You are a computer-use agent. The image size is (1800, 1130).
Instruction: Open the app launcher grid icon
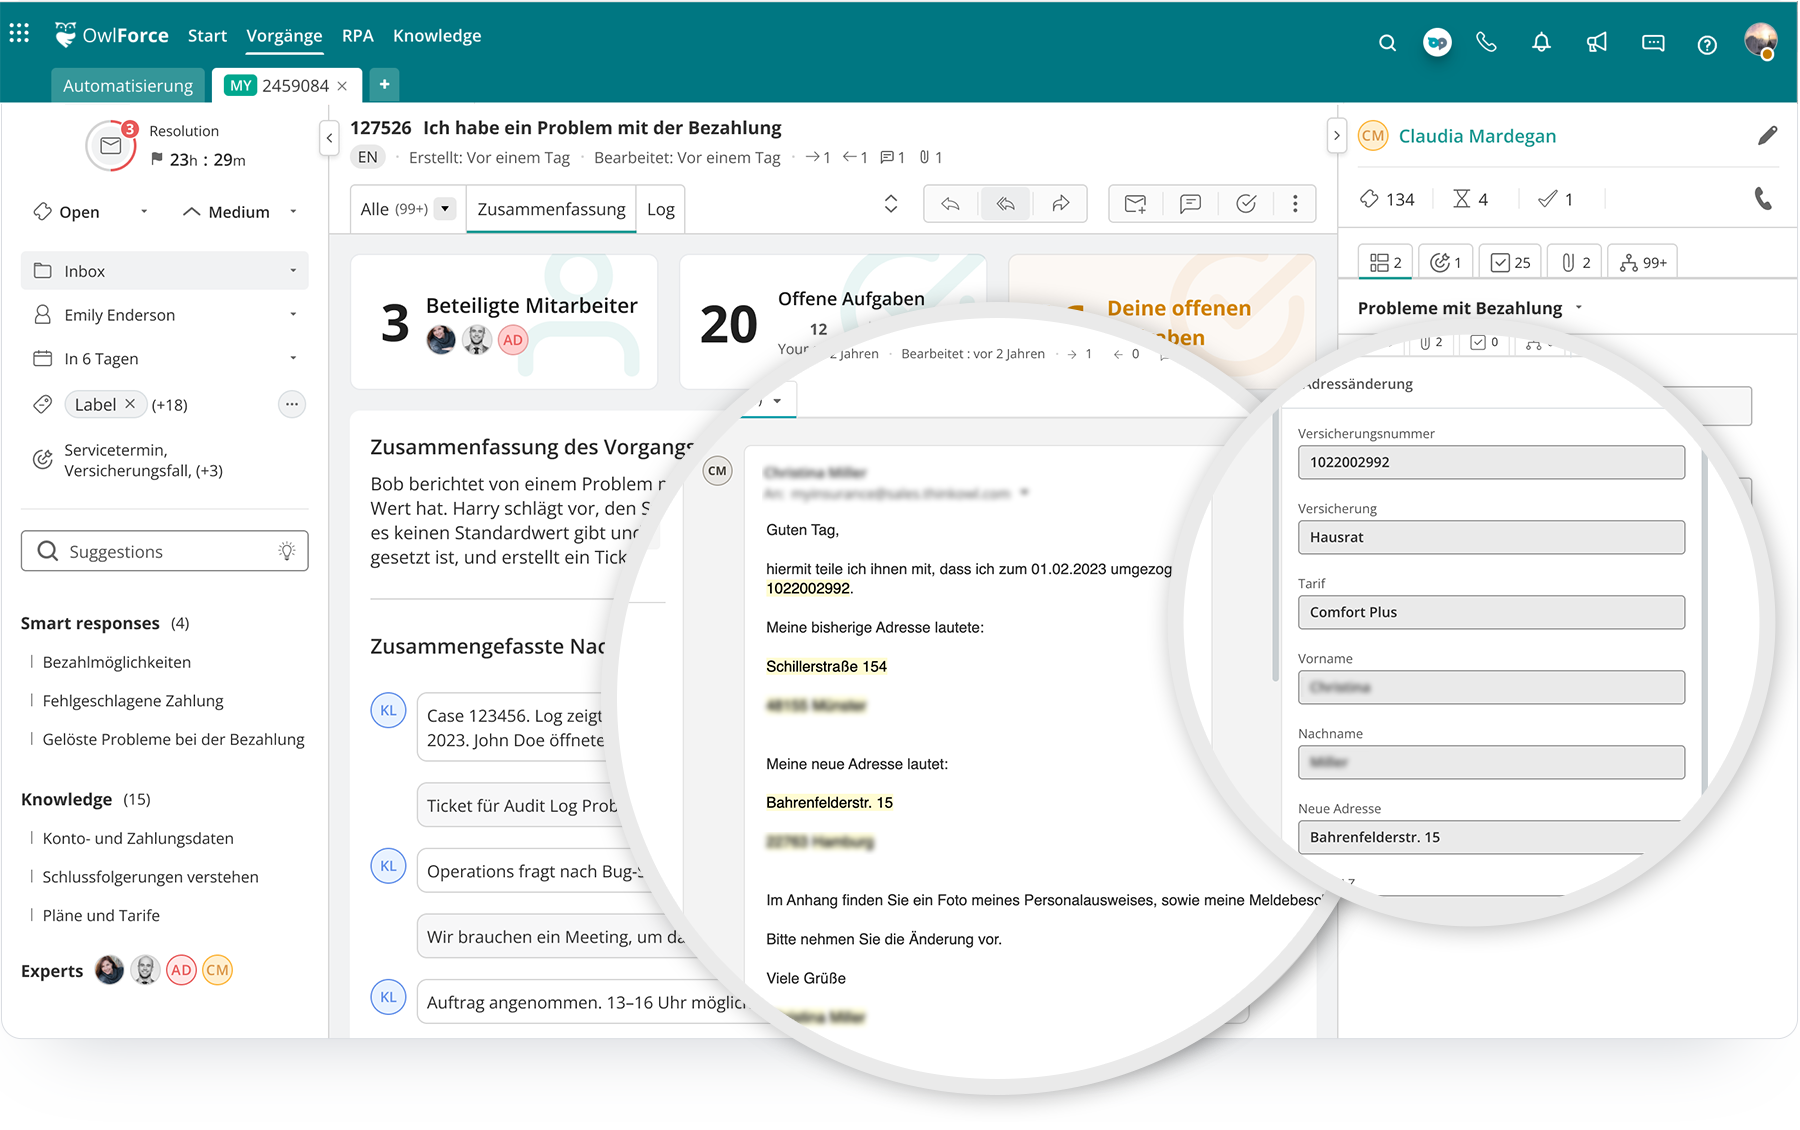pyautogui.click(x=19, y=34)
